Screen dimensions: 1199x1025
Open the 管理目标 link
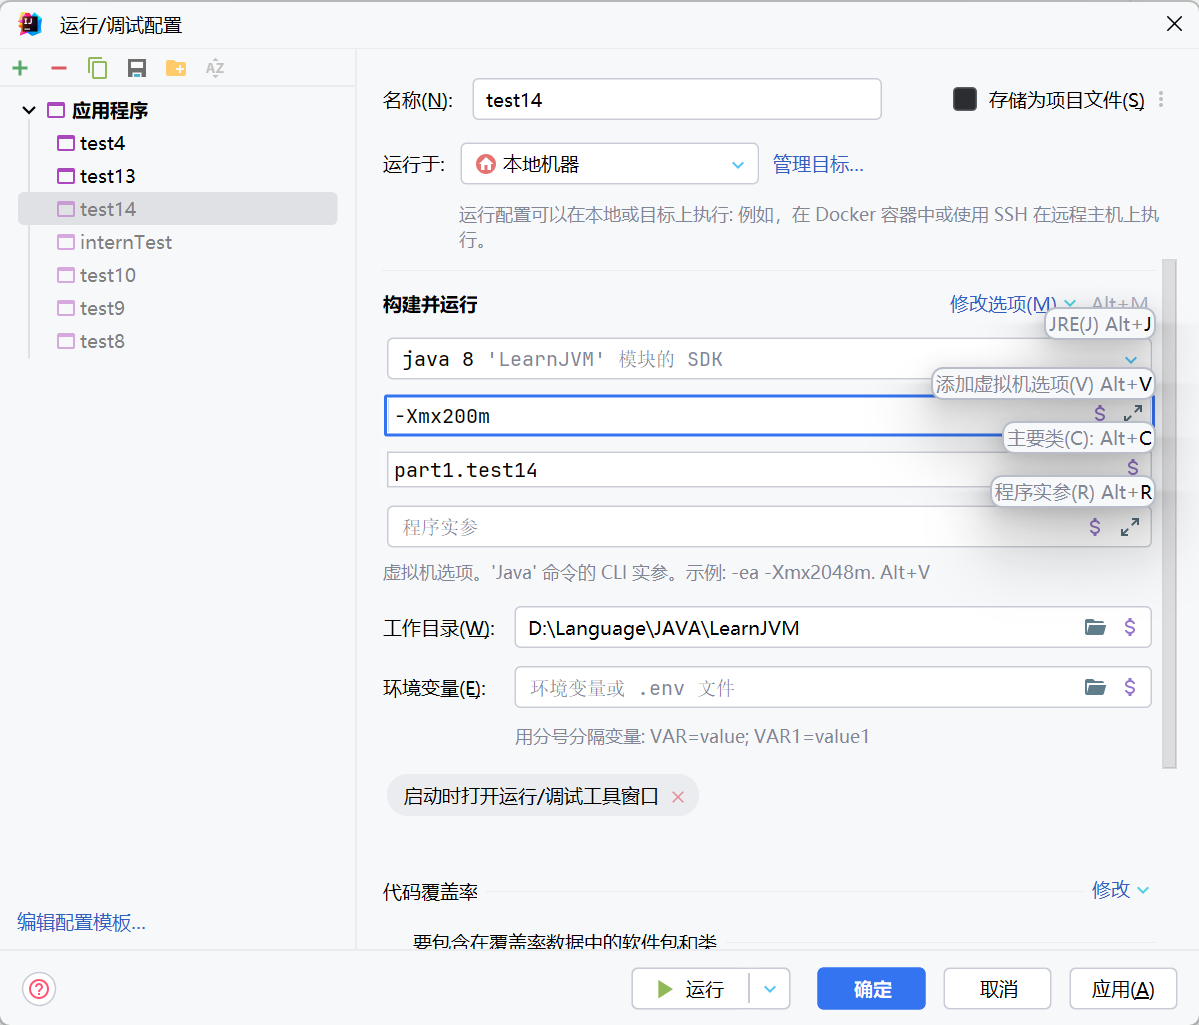point(817,163)
